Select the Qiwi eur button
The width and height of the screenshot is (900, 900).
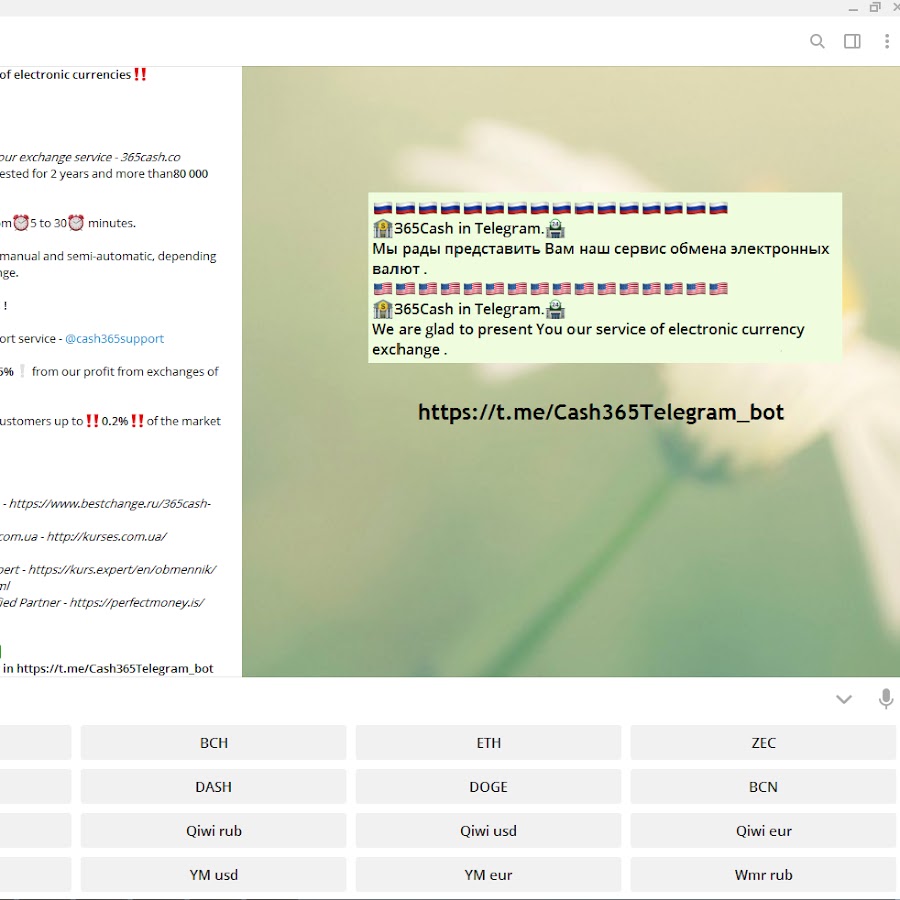click(763, 831)
